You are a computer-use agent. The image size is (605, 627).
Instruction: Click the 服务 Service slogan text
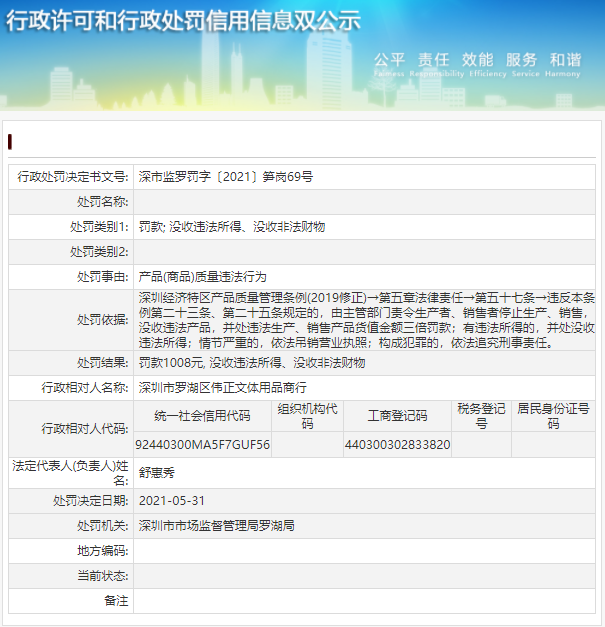coord(521,62)
